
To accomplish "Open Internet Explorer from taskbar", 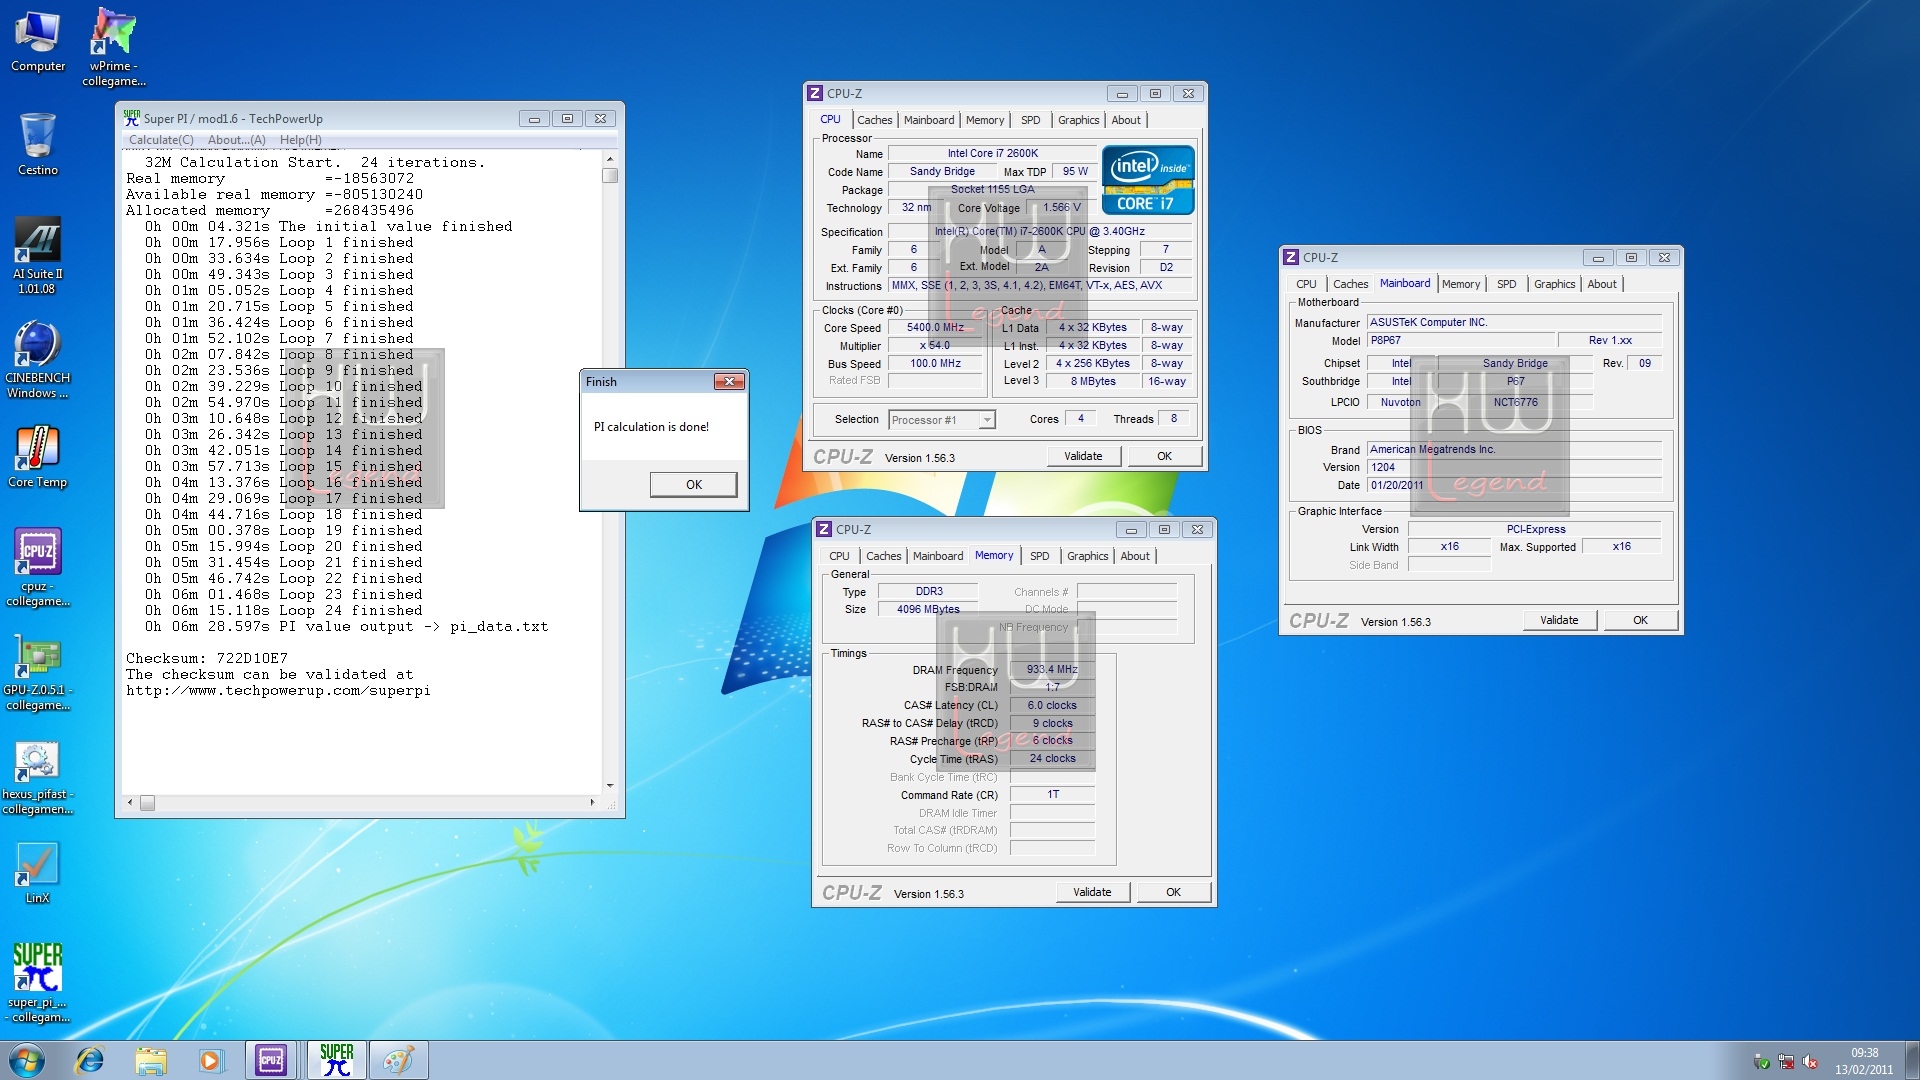I will point(90,1060).
